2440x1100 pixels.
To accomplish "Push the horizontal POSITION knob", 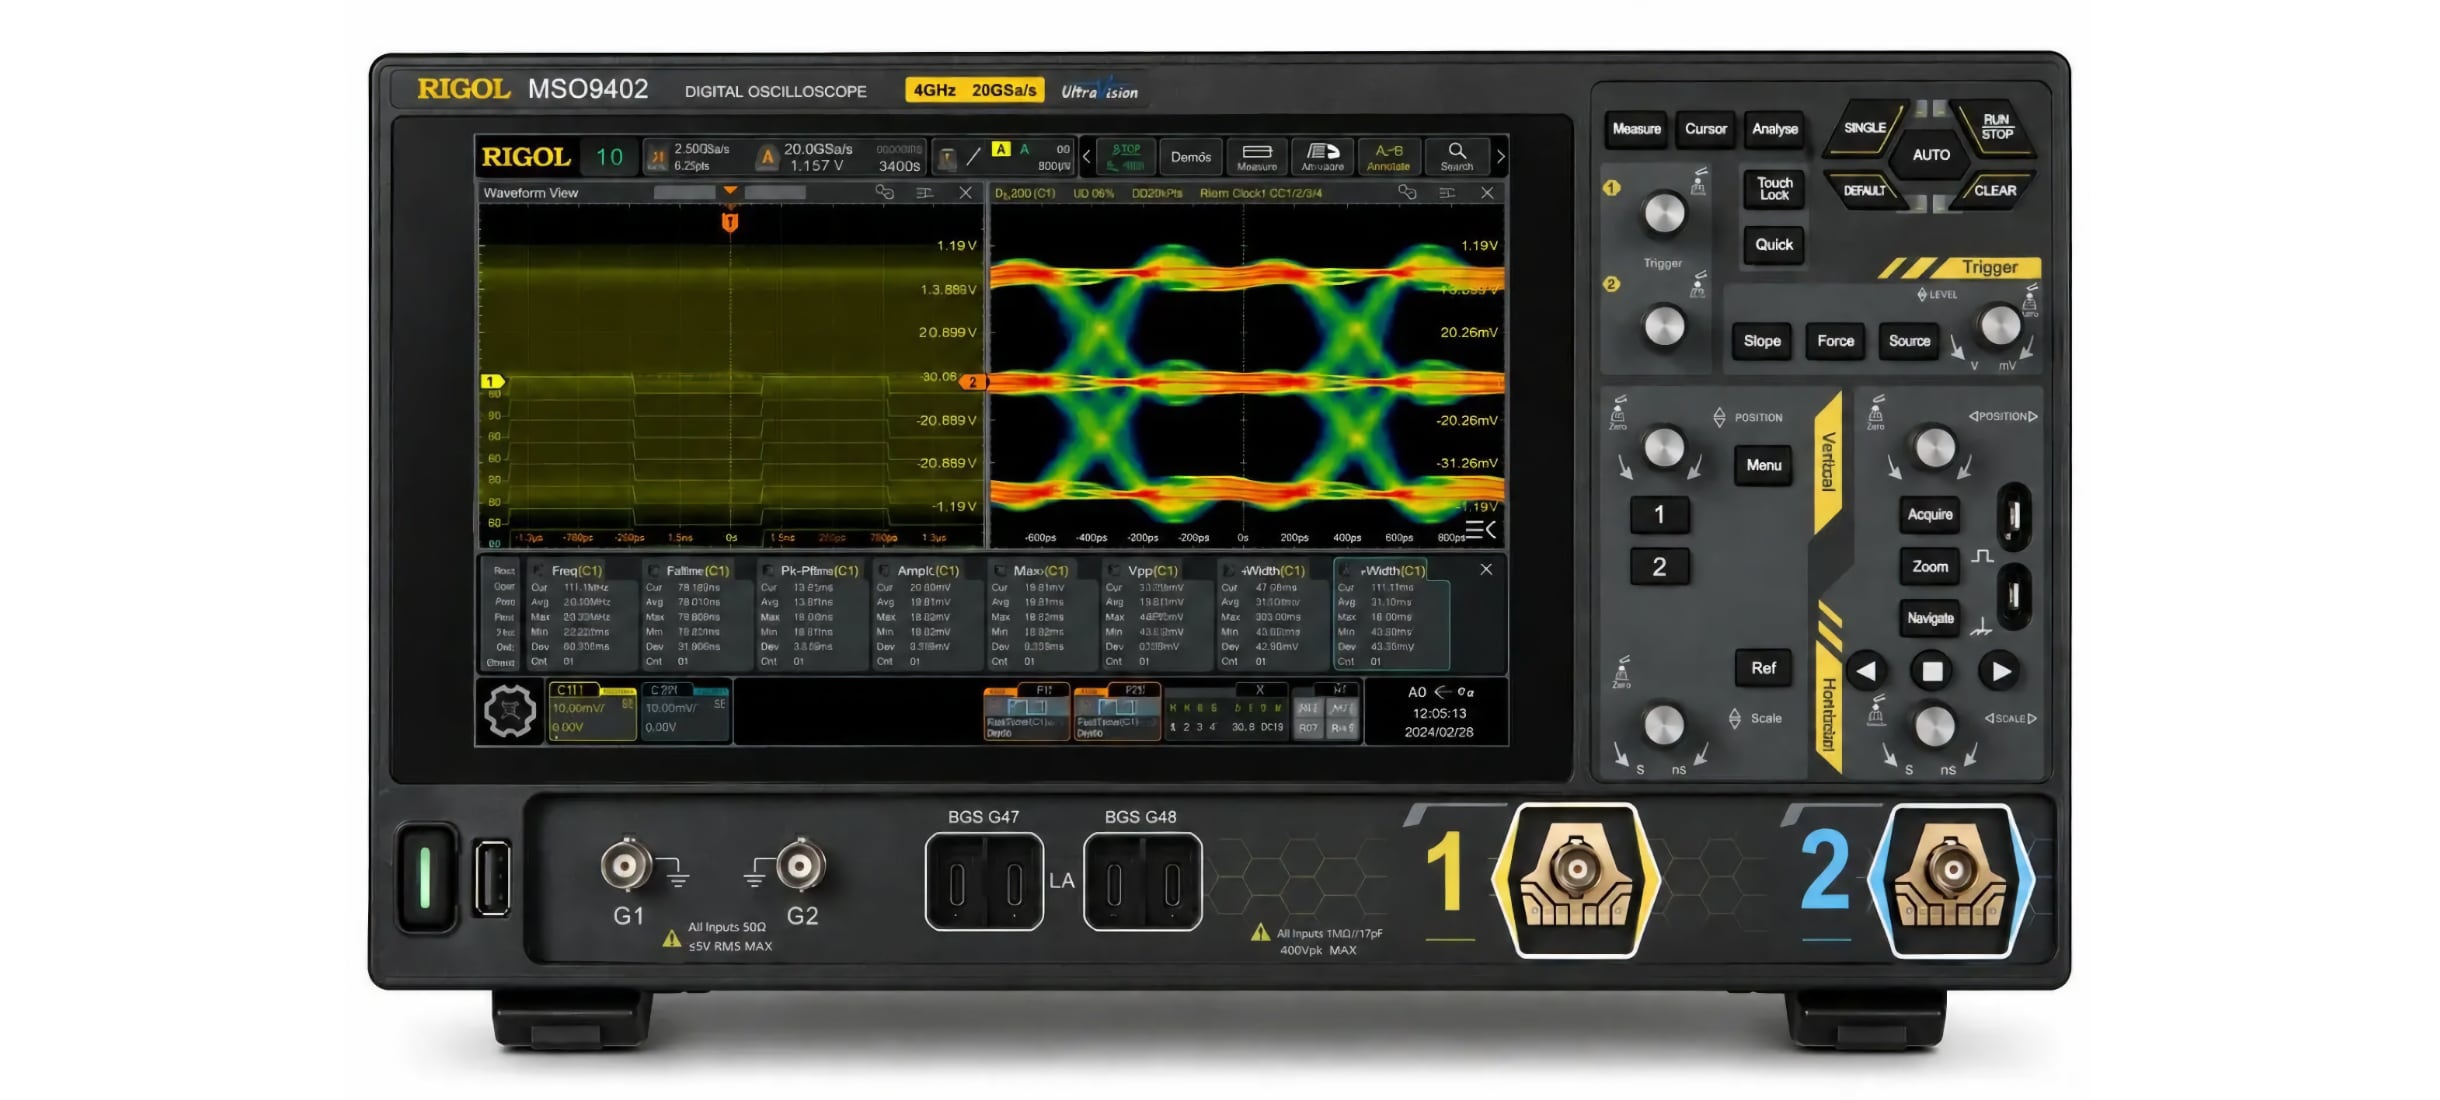I will click(1934, 449).
